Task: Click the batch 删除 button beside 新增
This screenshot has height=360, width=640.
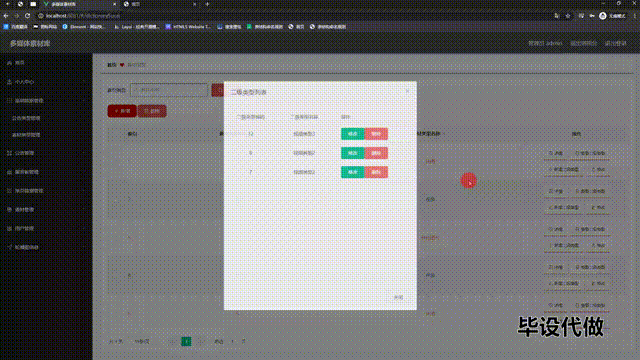Action: 152,111
